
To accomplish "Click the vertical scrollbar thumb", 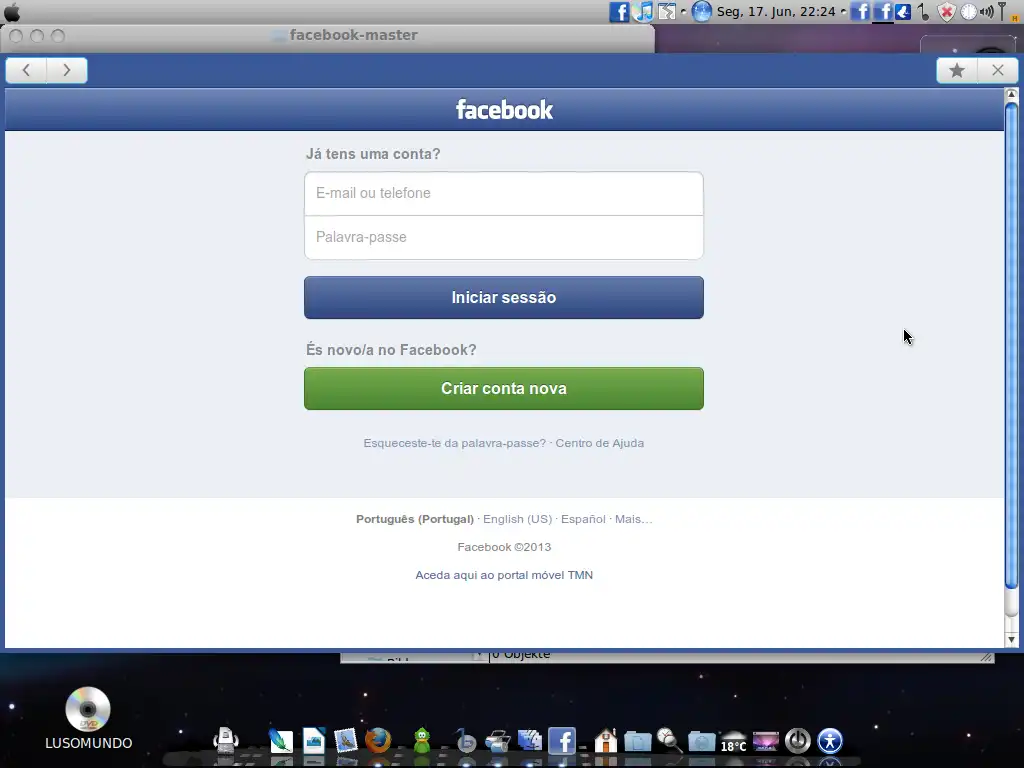I will point(1011,346).
